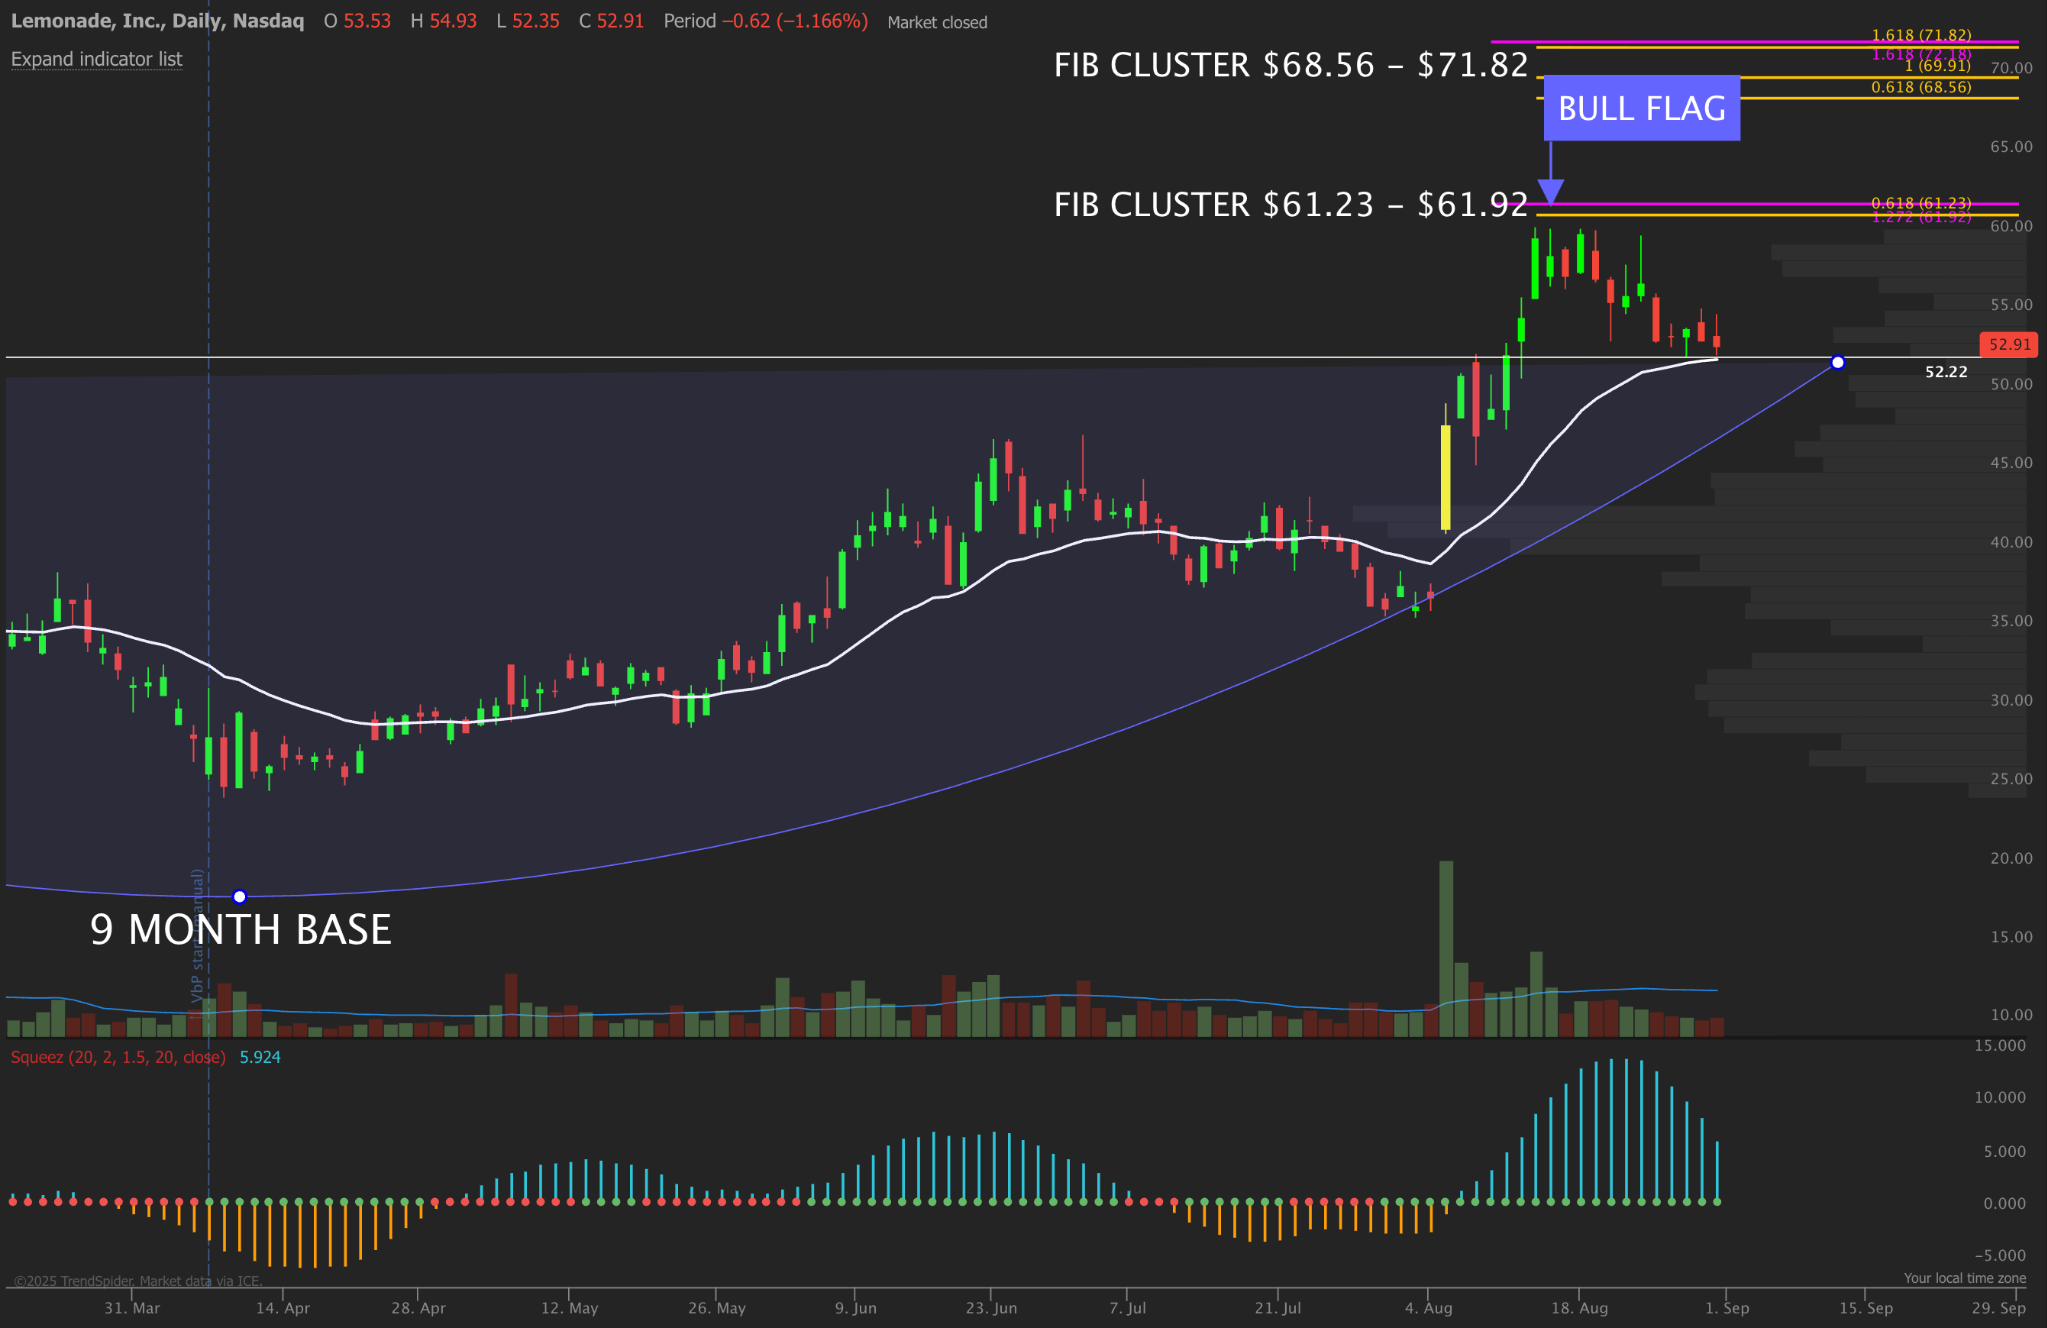This screenshot has width=2047, height=1328.
Task: Click the 52.22 horizontal line value label
Action: [1945, 372]
